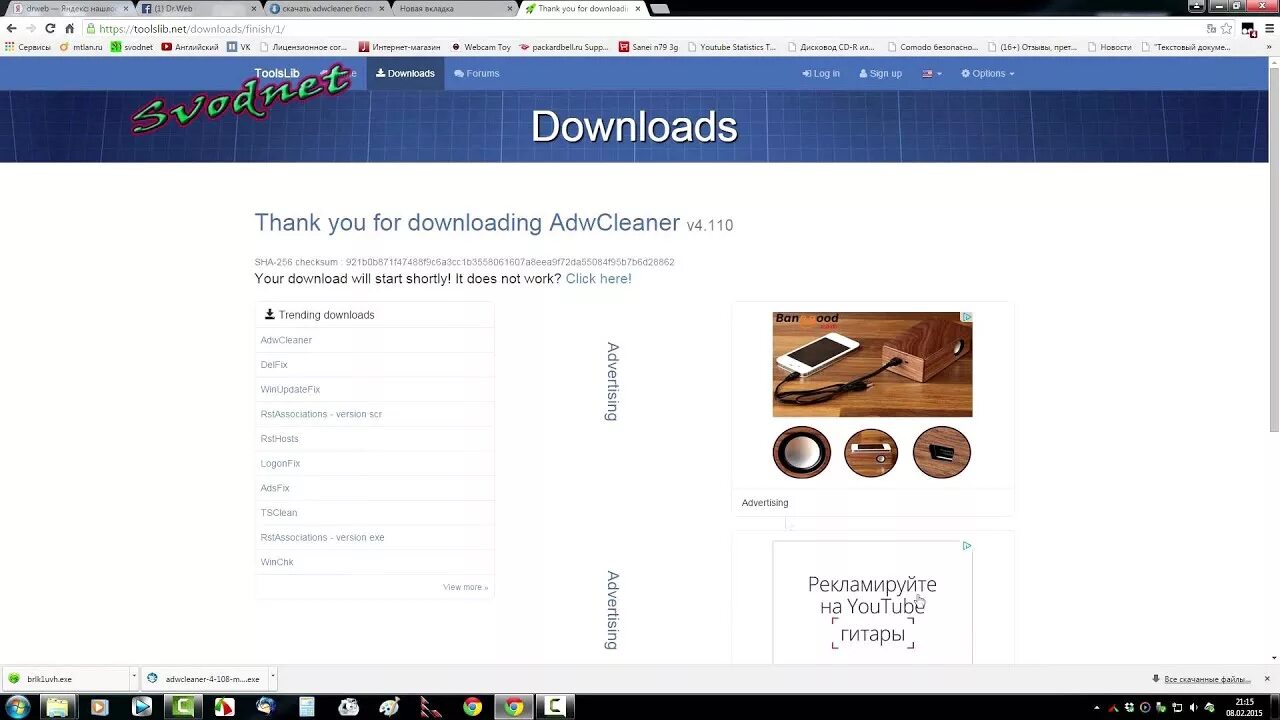
Task: Click the YouTube advertising banner
Action: tap(872, 602)
